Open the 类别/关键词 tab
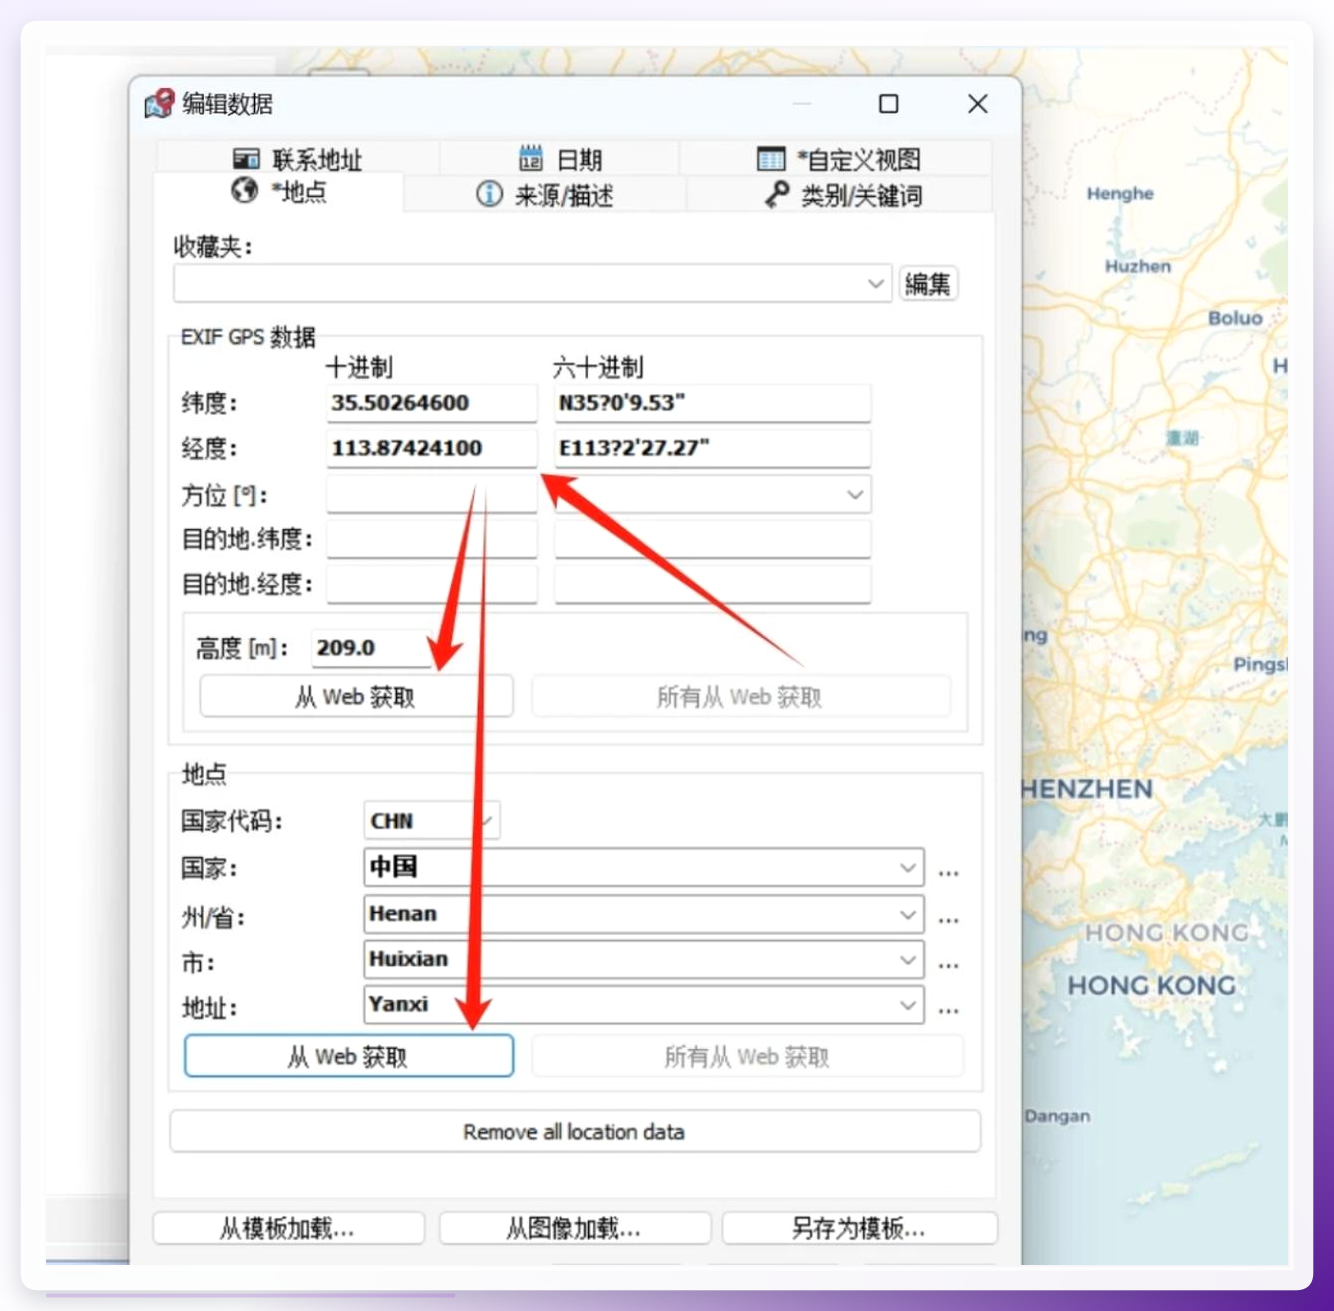The width and height of the screenshot is (1334, 1311). pyautogui.click(x=843, y=194)
